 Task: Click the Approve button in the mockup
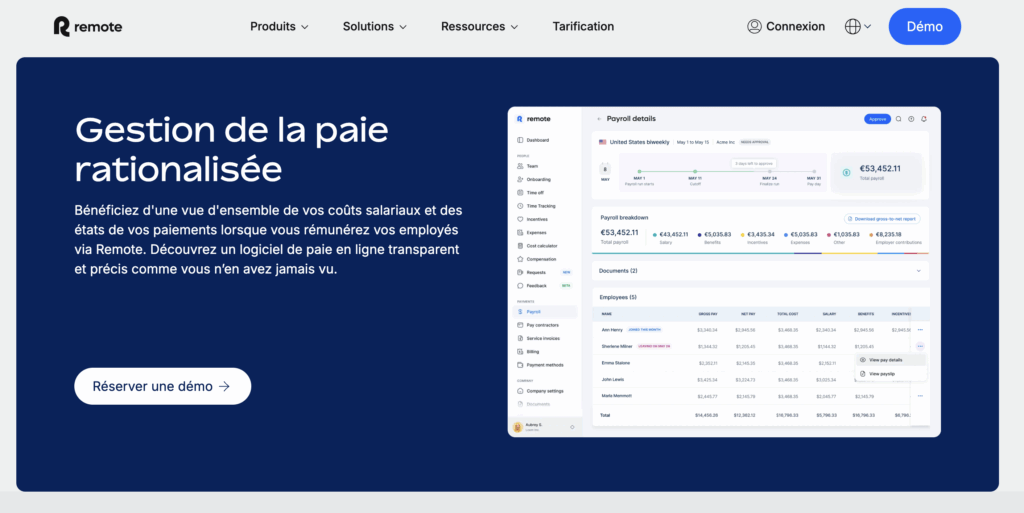877,119
